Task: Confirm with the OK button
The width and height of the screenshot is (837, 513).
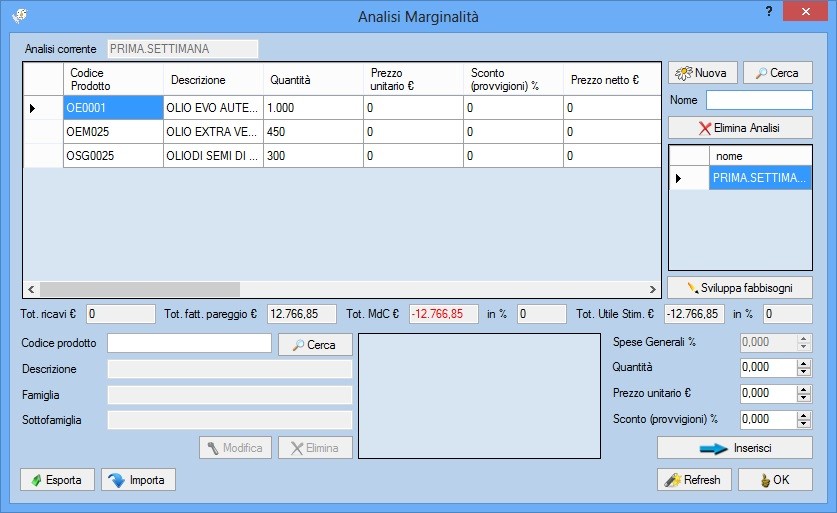Action: [x=775, y=480]
